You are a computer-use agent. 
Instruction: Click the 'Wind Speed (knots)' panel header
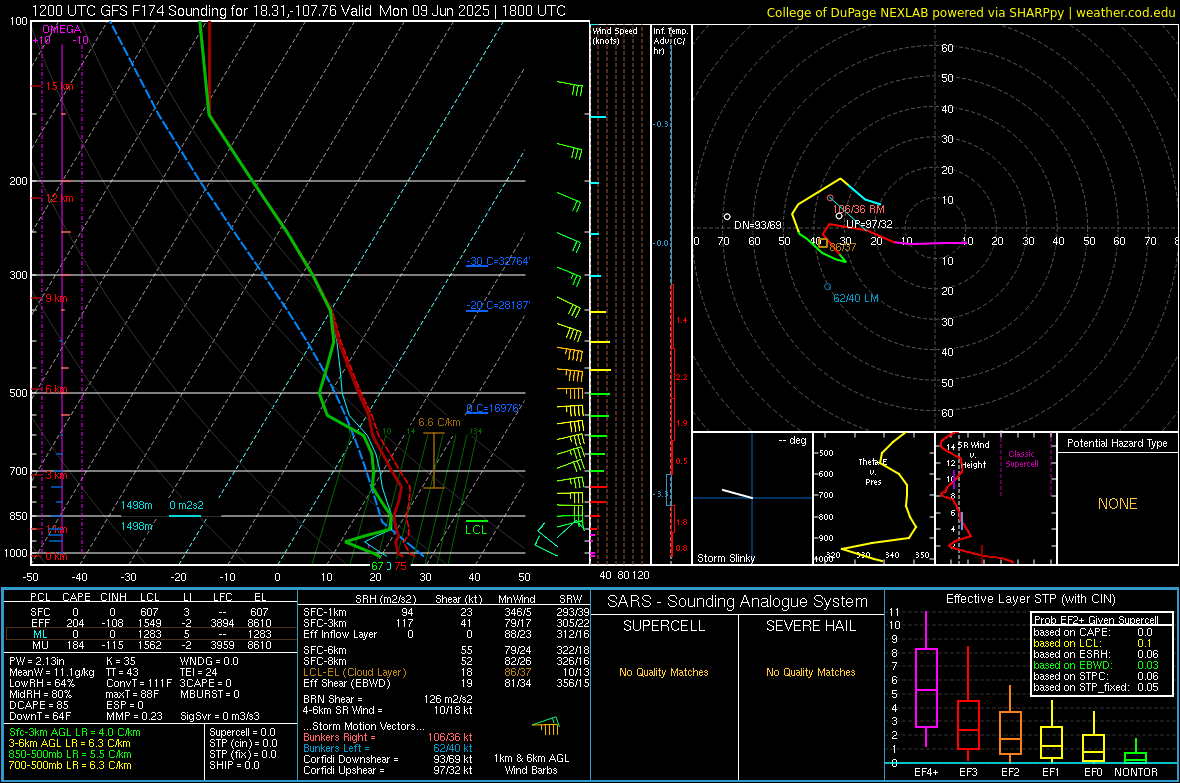(x=615, y=35)
